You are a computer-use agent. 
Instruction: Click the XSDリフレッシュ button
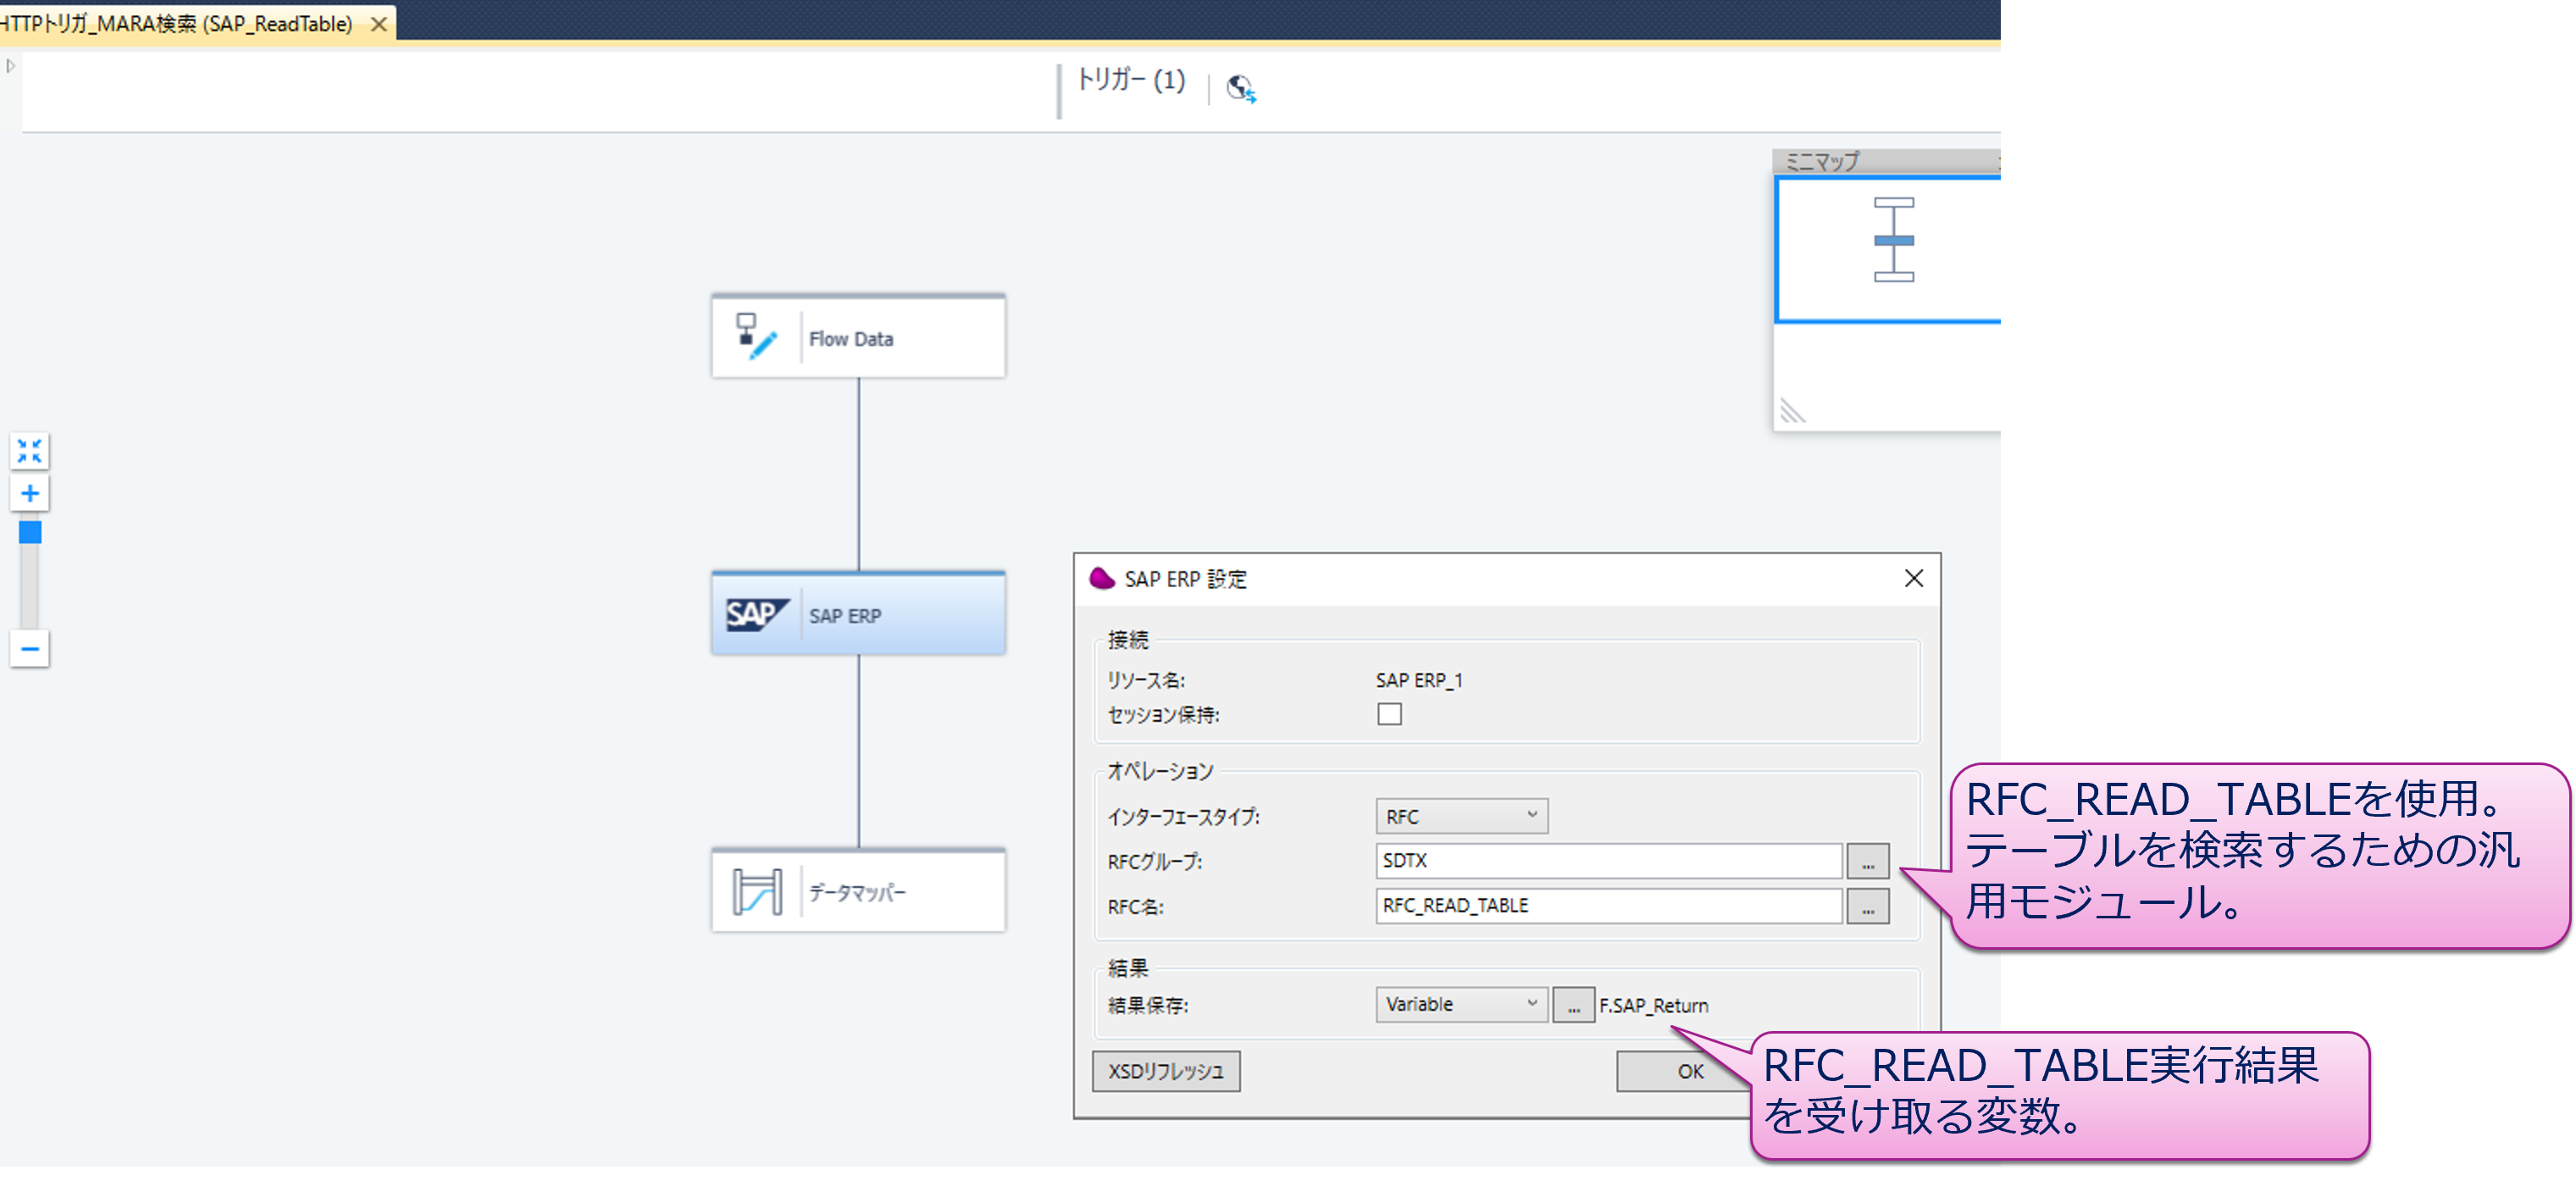[x=1166, y=1071]
